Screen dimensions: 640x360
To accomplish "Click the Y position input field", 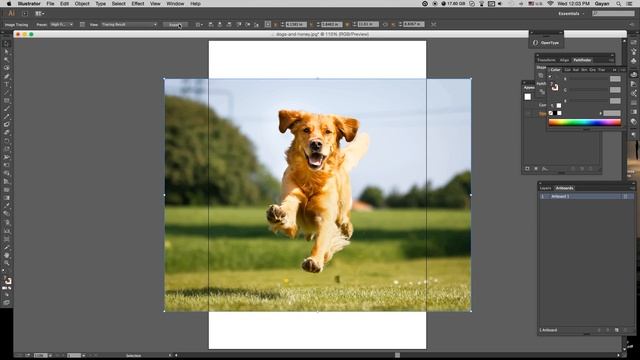I will click(331, 24).
